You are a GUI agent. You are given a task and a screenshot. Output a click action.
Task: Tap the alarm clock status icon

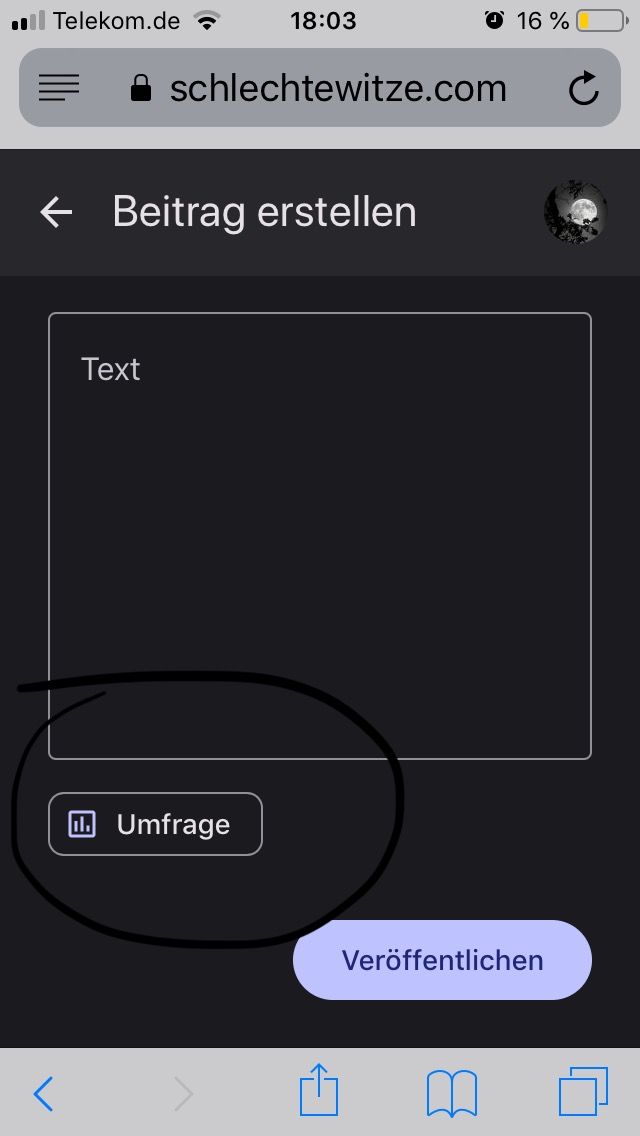(494, 21)
